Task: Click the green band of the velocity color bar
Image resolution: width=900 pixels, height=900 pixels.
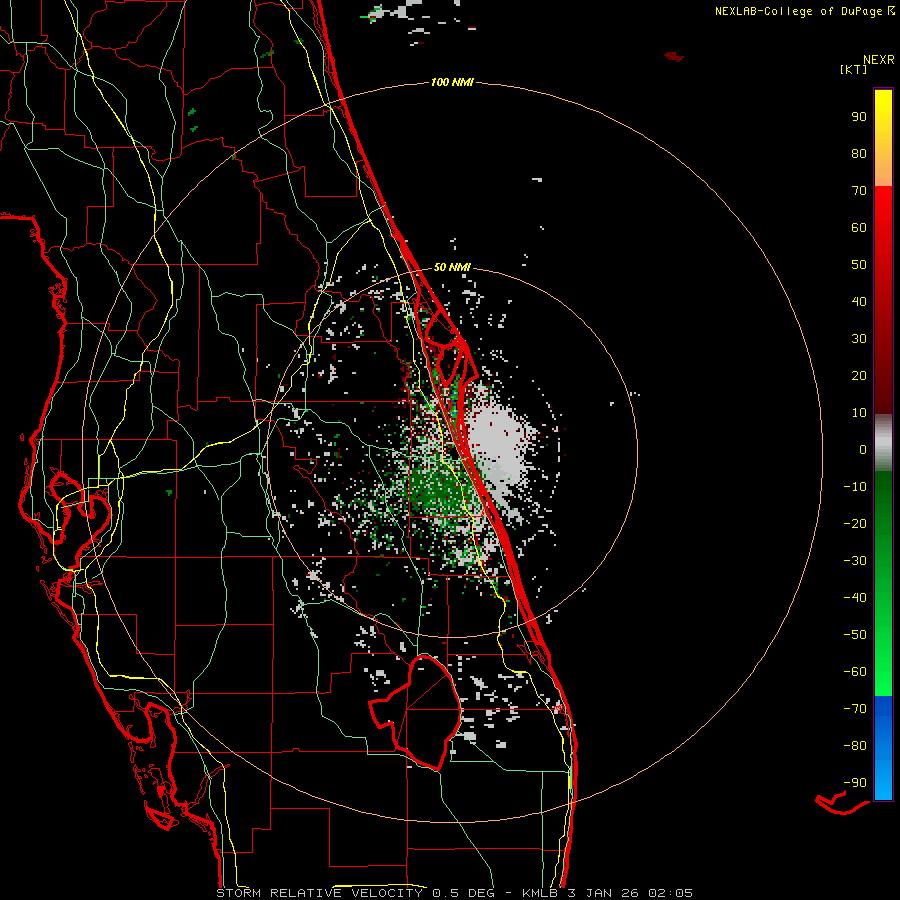Action: (x=883, y=584)
